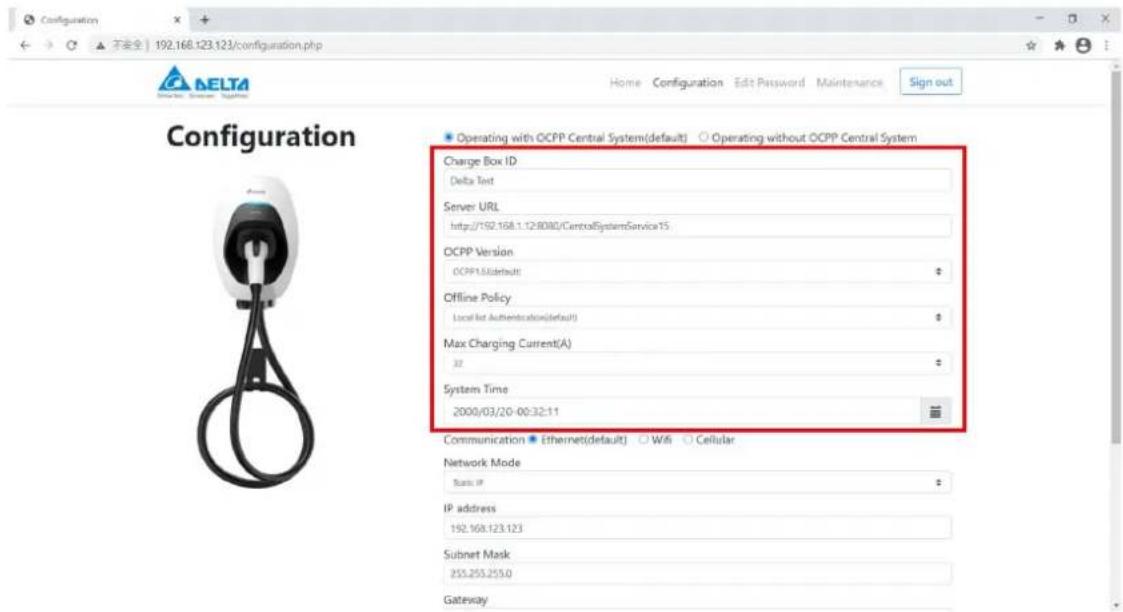This screenshot has width=1123, height=612.
Task: Open the Max Charging Current dropdown
Action: click(697, 364)
